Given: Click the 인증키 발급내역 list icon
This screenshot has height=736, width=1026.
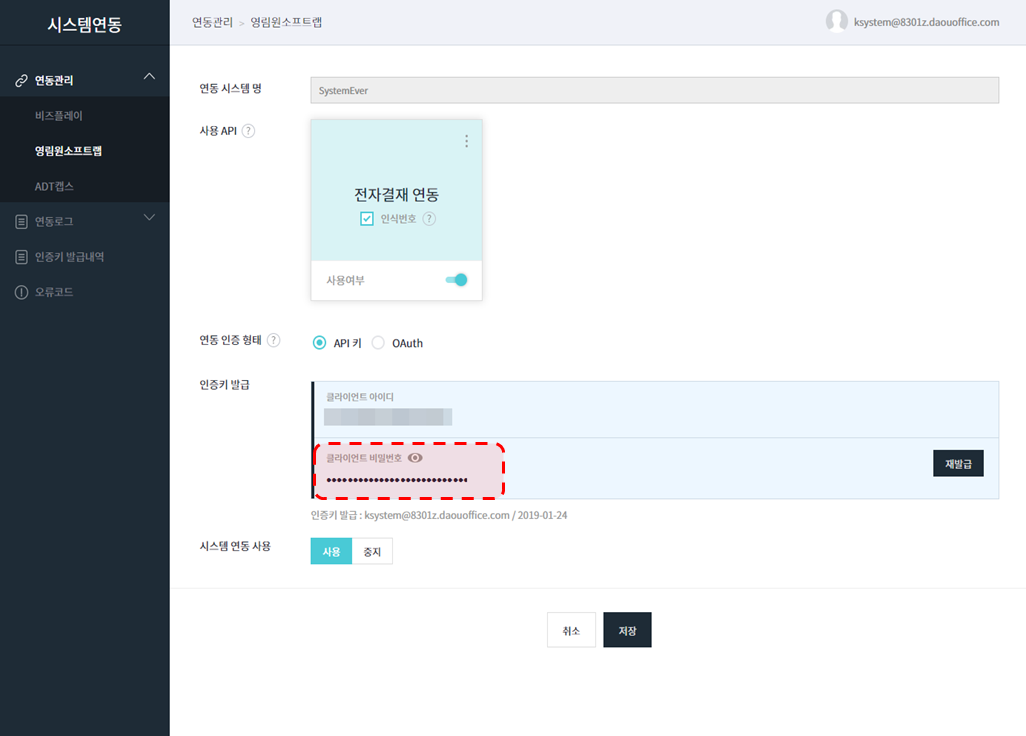Looking at the screenshot, I should click(21, 257).
